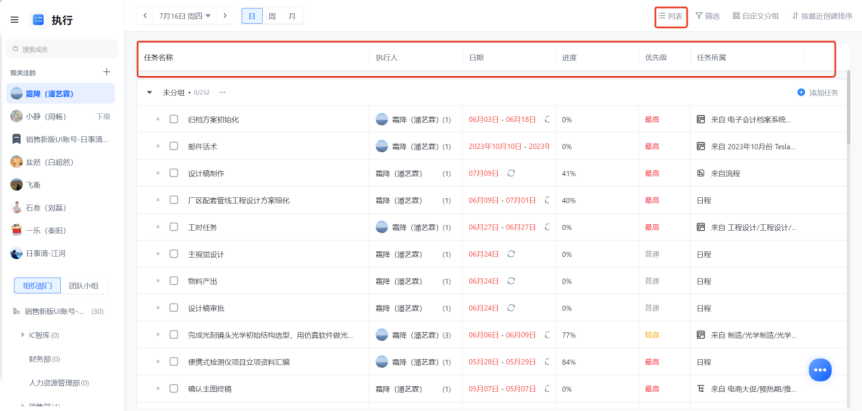
Task: Click repeat icon beside 06月03日 - 06月18日
Action: [547, 119]
